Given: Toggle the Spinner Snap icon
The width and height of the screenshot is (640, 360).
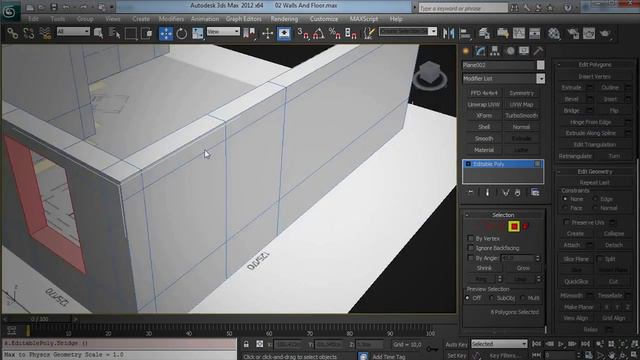Looking at the screenshot, I should 351,33.
